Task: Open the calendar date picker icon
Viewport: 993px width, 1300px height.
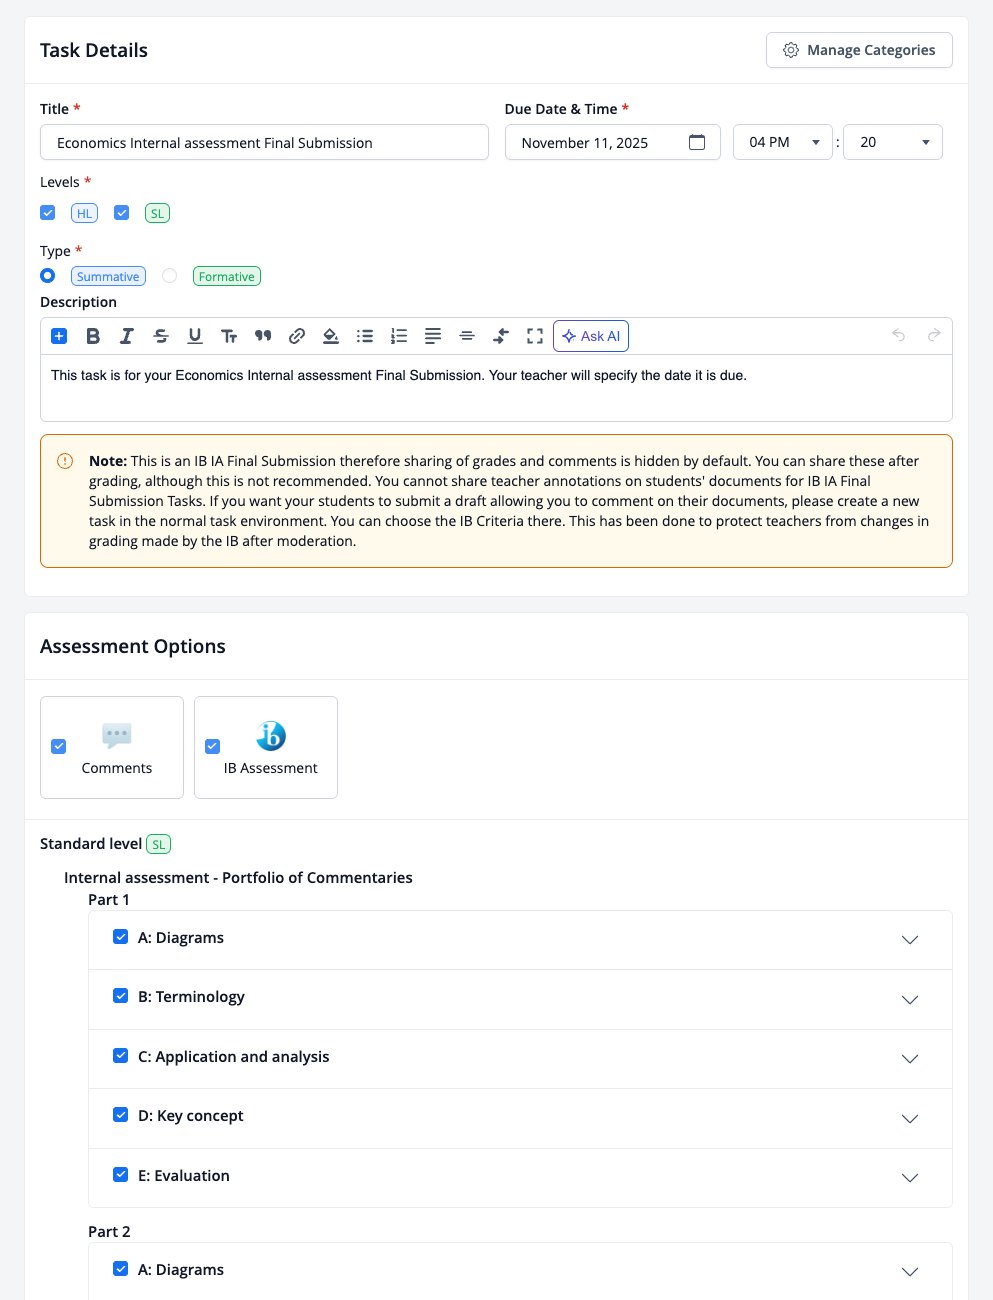Action: [x=697, y=142]
